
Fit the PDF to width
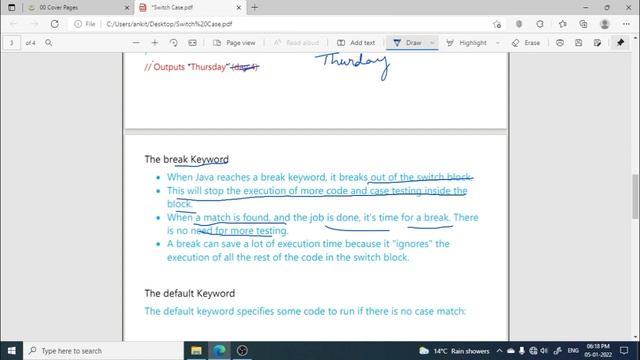point(192,43)
